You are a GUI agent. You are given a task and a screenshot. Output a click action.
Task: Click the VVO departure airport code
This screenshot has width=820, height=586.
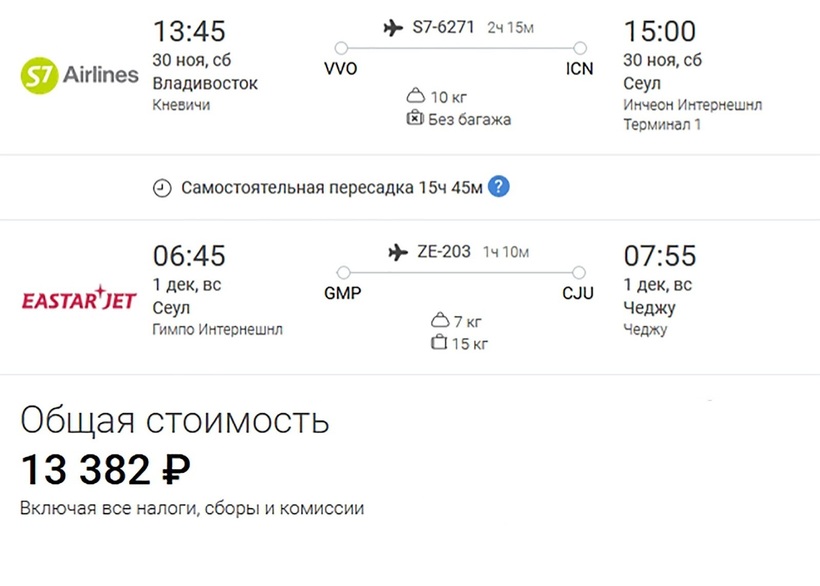click(341, 69)
